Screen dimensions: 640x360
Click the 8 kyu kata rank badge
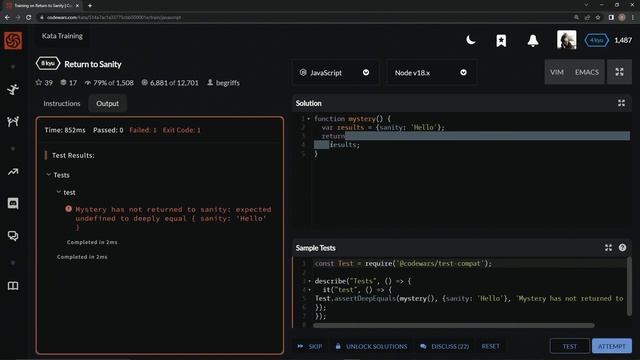(48, 64)
